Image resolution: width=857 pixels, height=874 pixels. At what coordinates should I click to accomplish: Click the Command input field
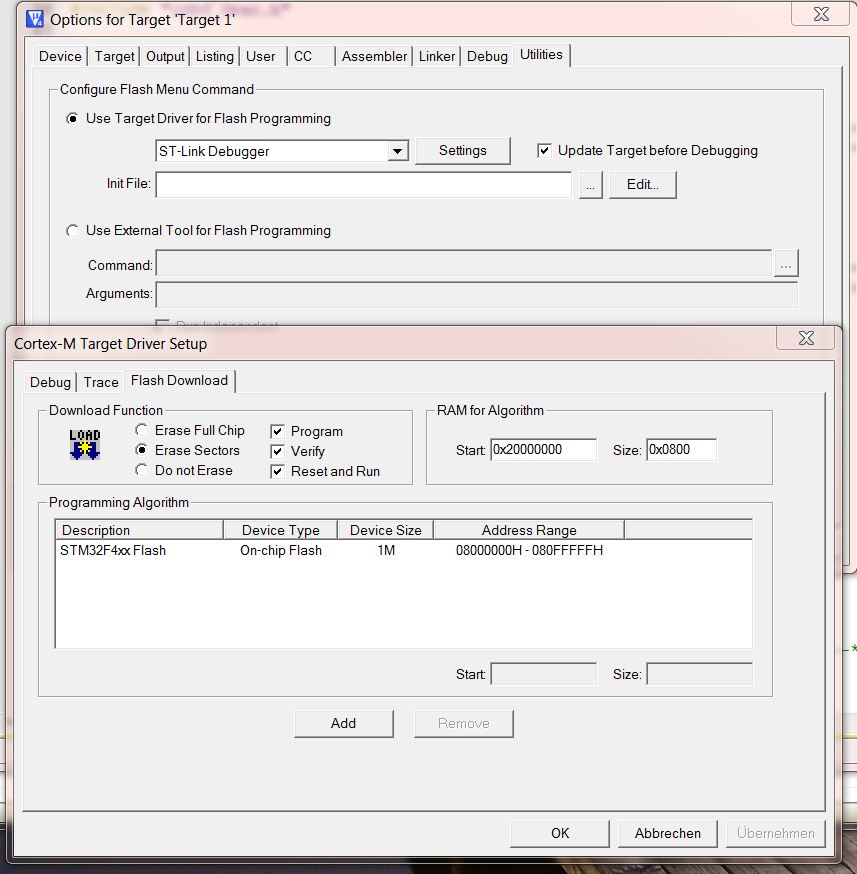(x=464, y=263)
